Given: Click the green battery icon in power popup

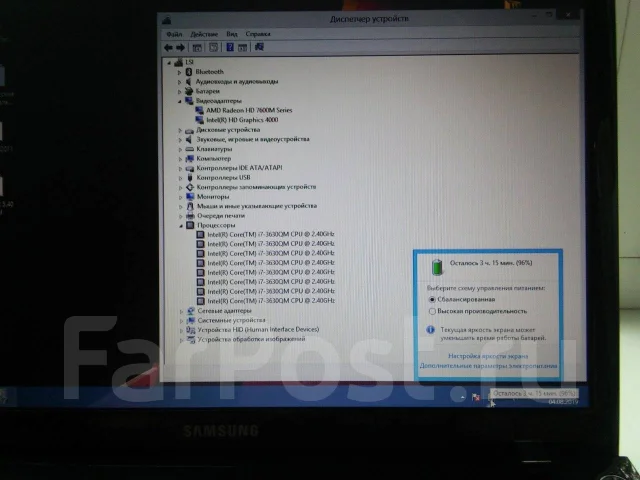Looking at the screenshot, I should [x=437, y=267].
